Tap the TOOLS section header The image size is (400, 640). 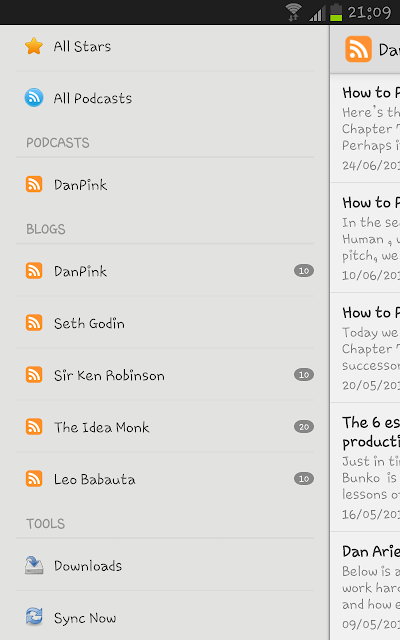tap(45, 523)
